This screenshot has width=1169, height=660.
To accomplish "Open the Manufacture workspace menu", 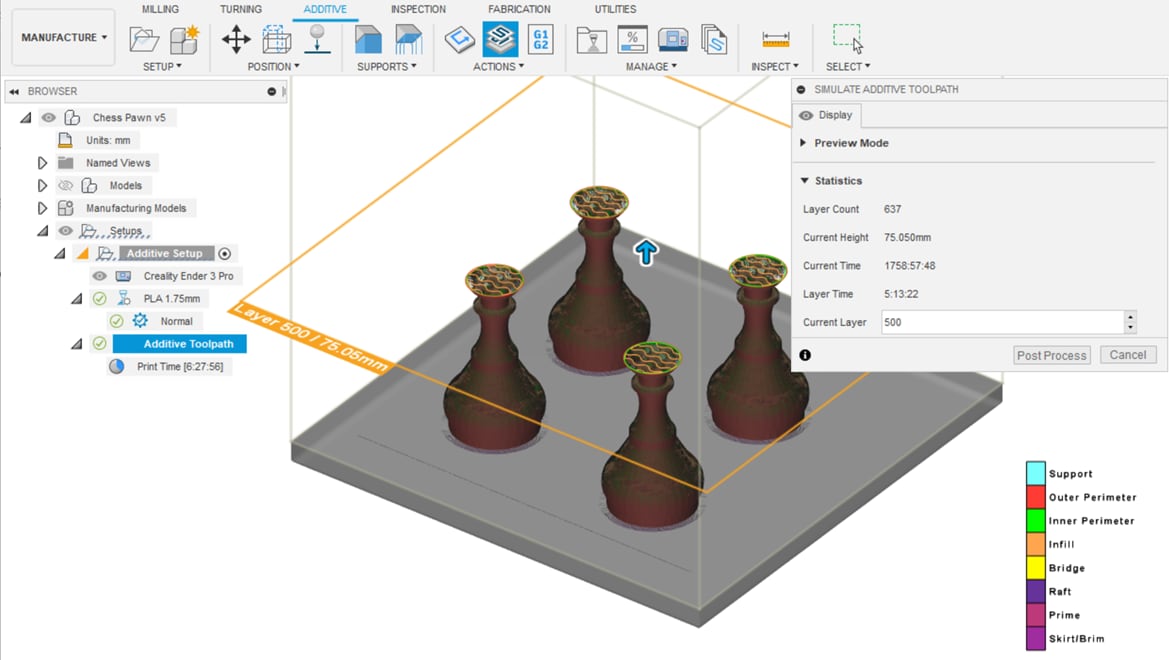I will coord(62,37).
